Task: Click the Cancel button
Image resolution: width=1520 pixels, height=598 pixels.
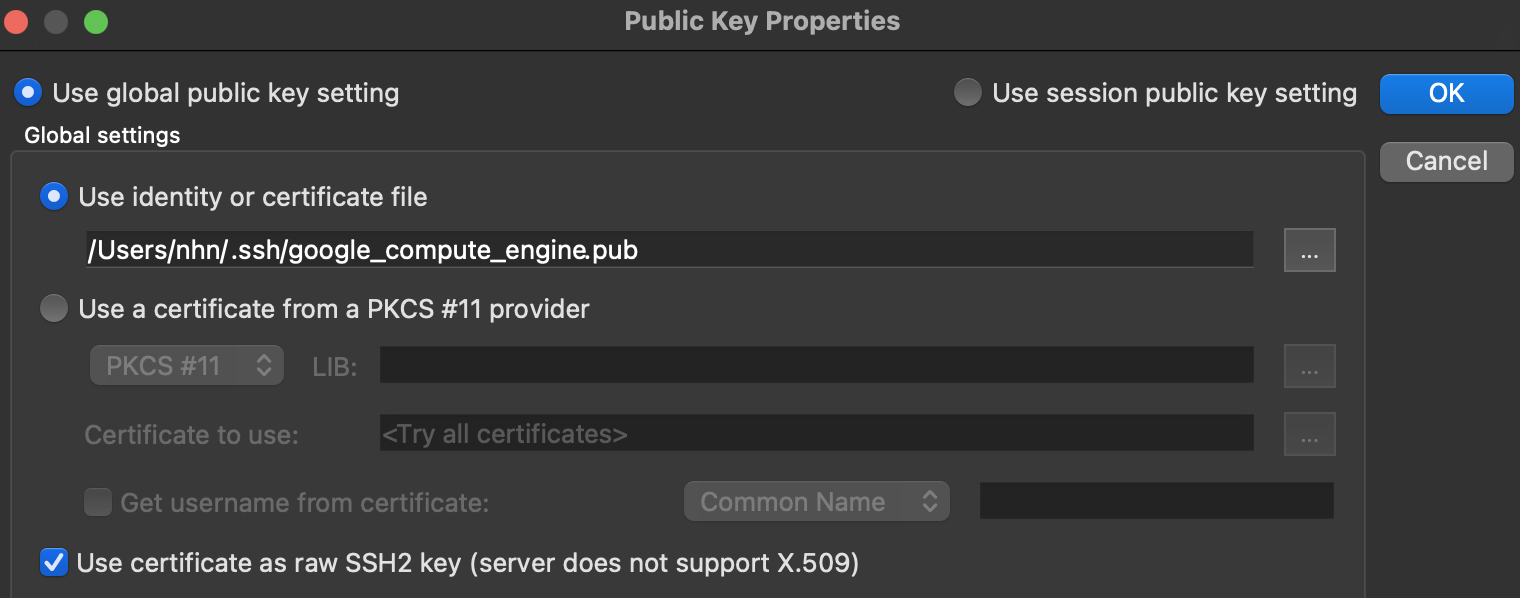Action: 1446,161
